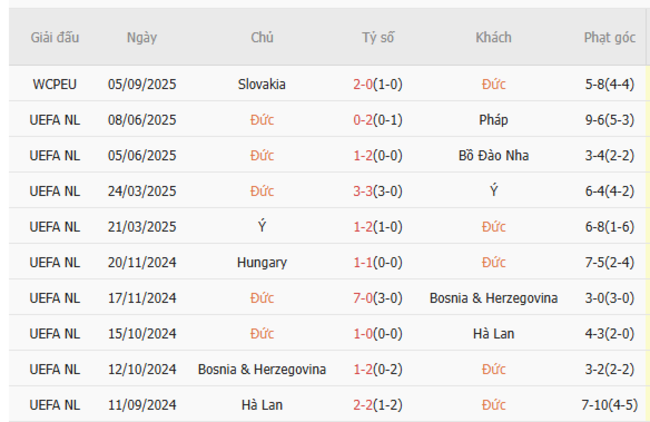
Task: Click the 9-6(5-3) corner kick stat
Action: tap(610, 120)
